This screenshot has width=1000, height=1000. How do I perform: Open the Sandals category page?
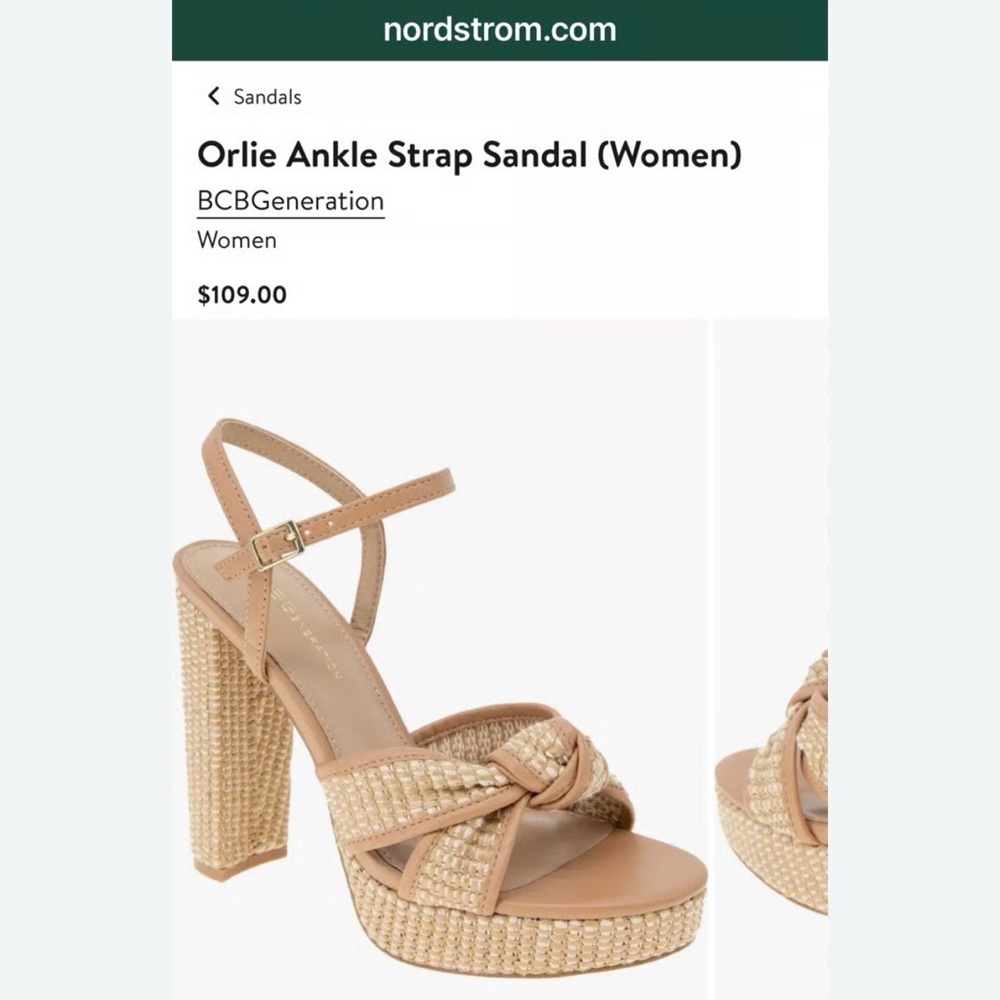[265, 97]
